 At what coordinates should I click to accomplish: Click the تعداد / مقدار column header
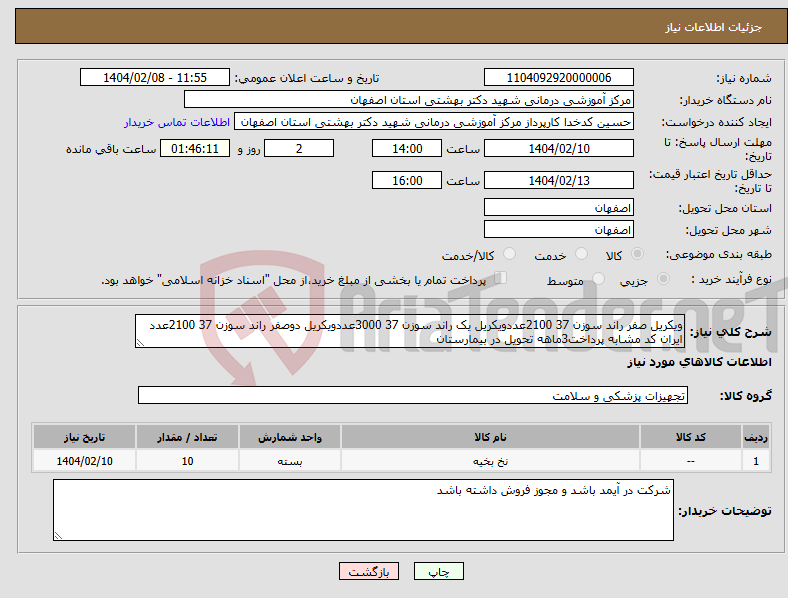tap(187, 437)
